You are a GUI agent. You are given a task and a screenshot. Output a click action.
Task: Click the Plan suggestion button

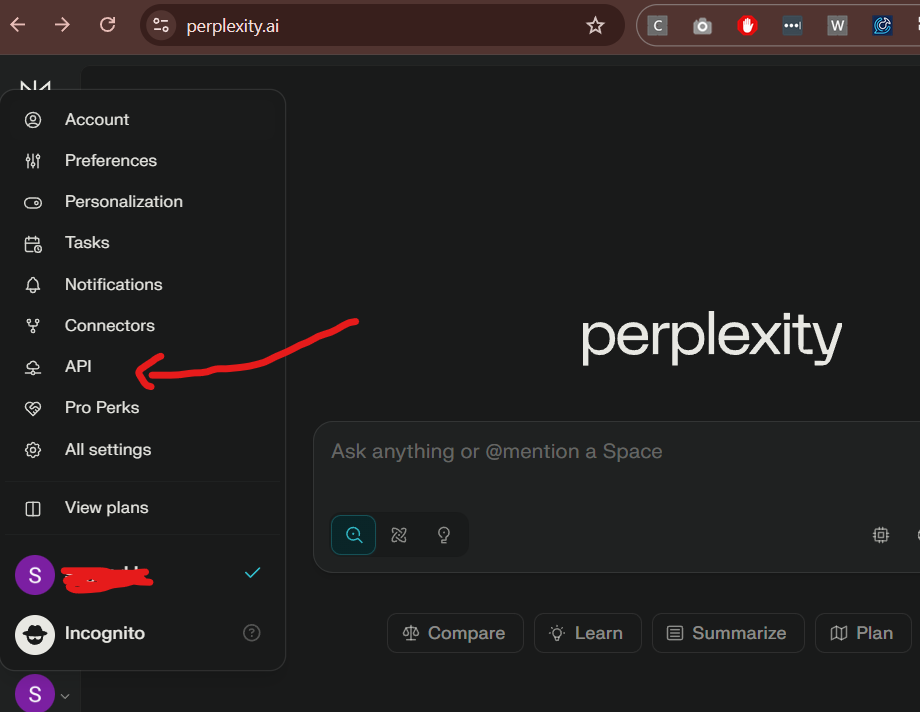tap(863, 633)
